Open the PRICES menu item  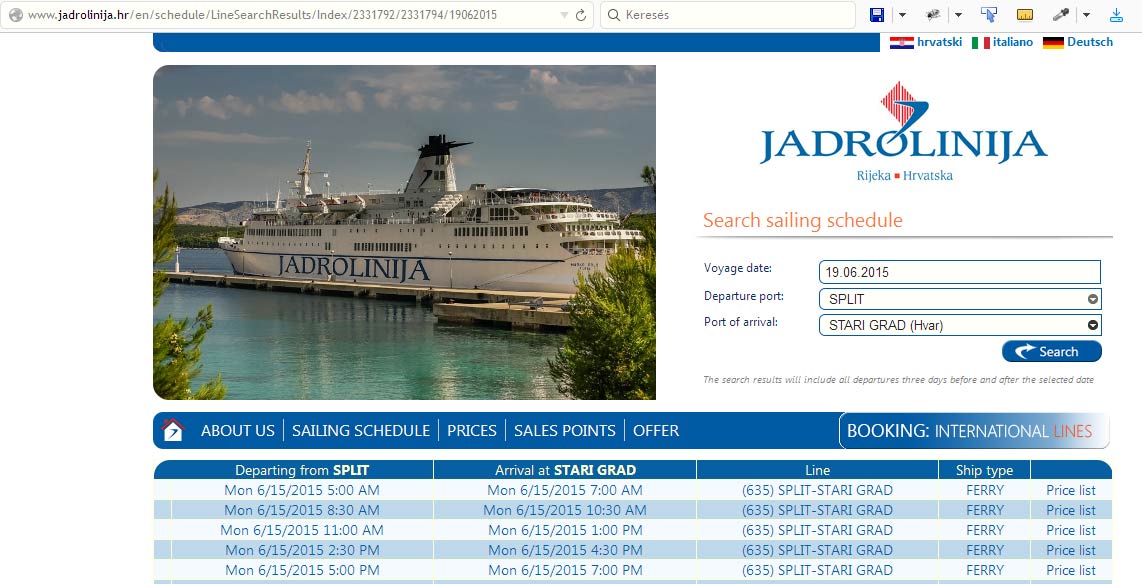472,430
